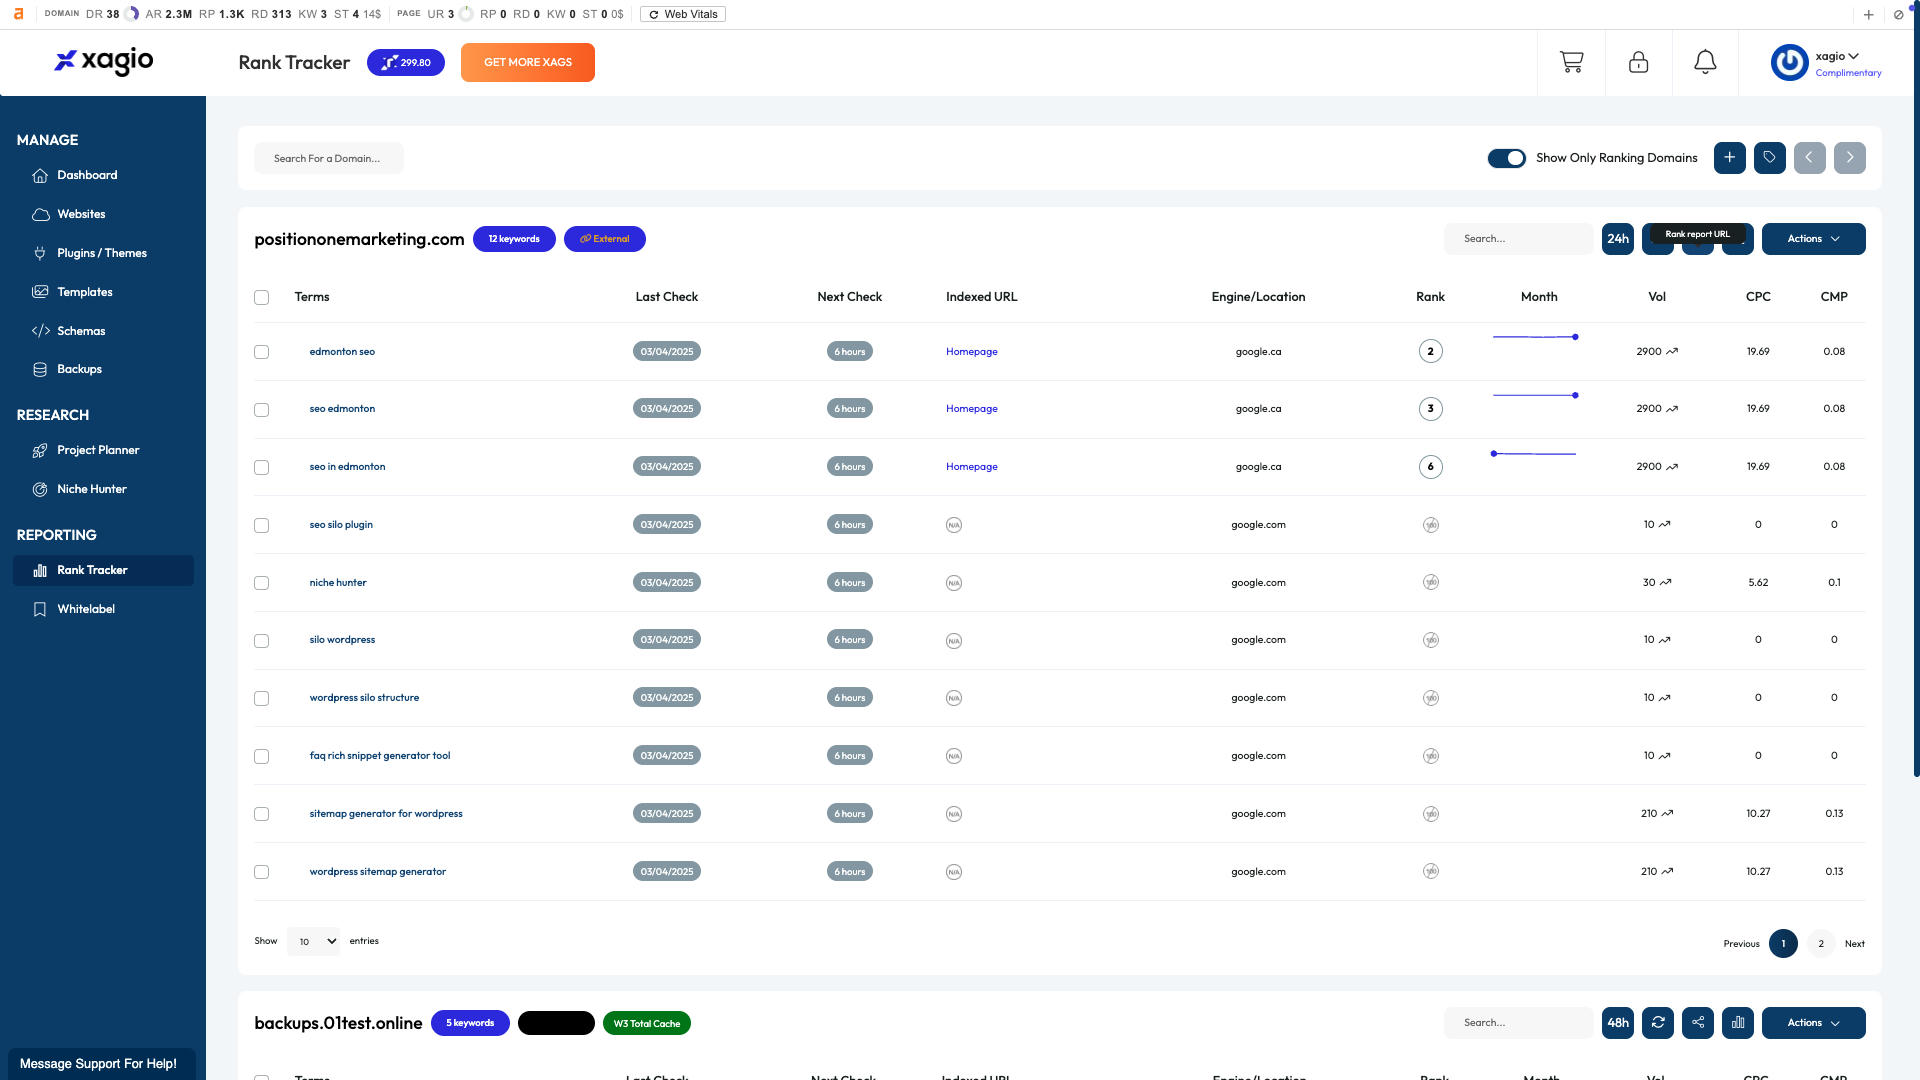
Task: Click the plus icon at top right of browser bar
Action: point(1868,14)
